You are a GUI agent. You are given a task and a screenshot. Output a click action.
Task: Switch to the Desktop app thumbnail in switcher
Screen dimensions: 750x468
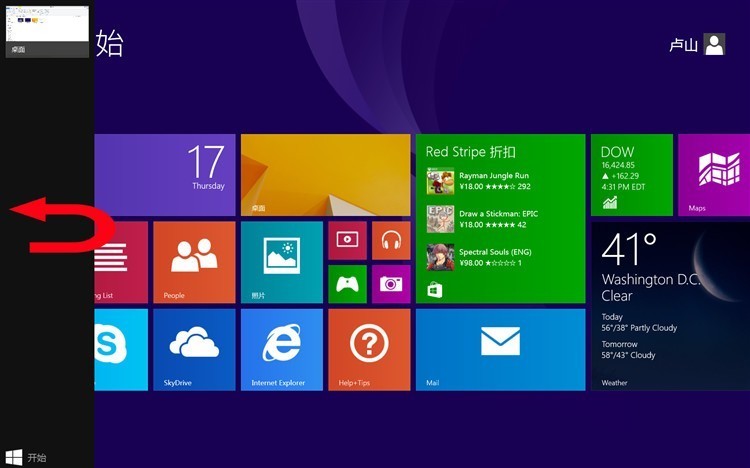tap(47, 32)
